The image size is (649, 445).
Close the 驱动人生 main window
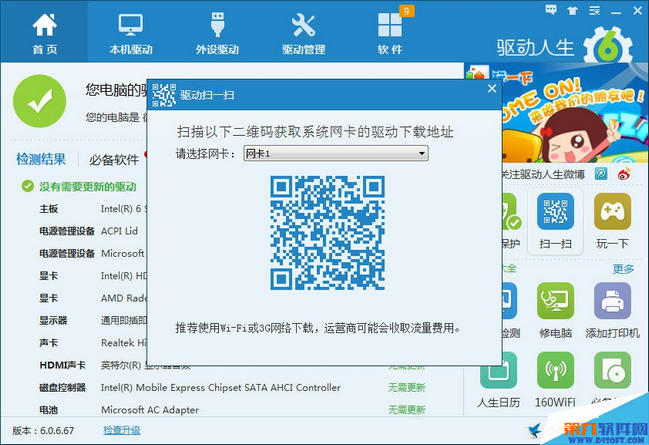click(638, 11)
